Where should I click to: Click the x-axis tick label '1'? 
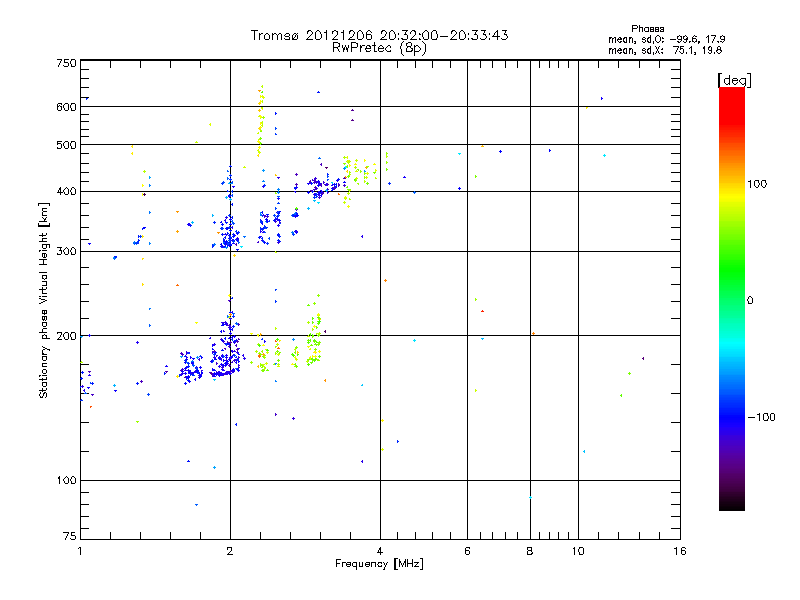click(80, 551)
